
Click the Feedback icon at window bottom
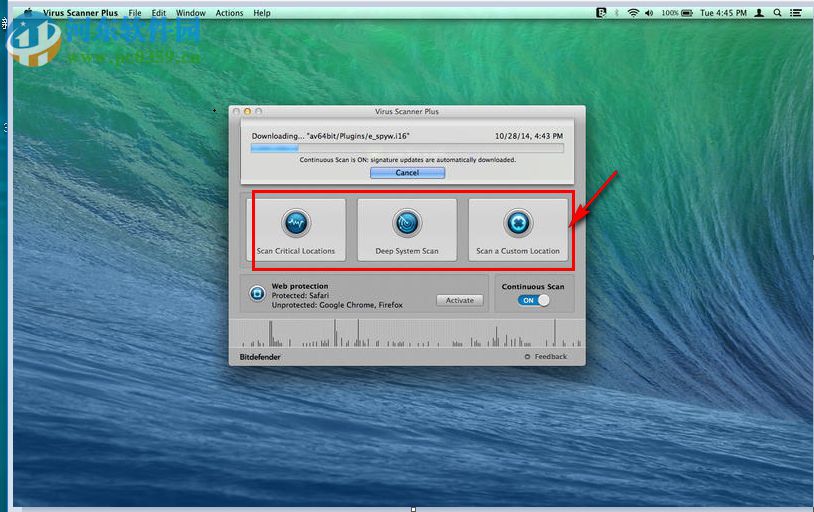tap(527, 357)
